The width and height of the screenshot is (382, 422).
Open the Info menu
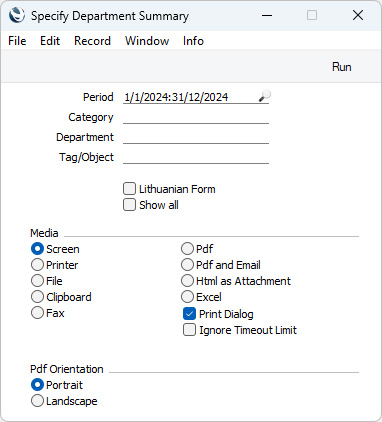pos(193,41)
